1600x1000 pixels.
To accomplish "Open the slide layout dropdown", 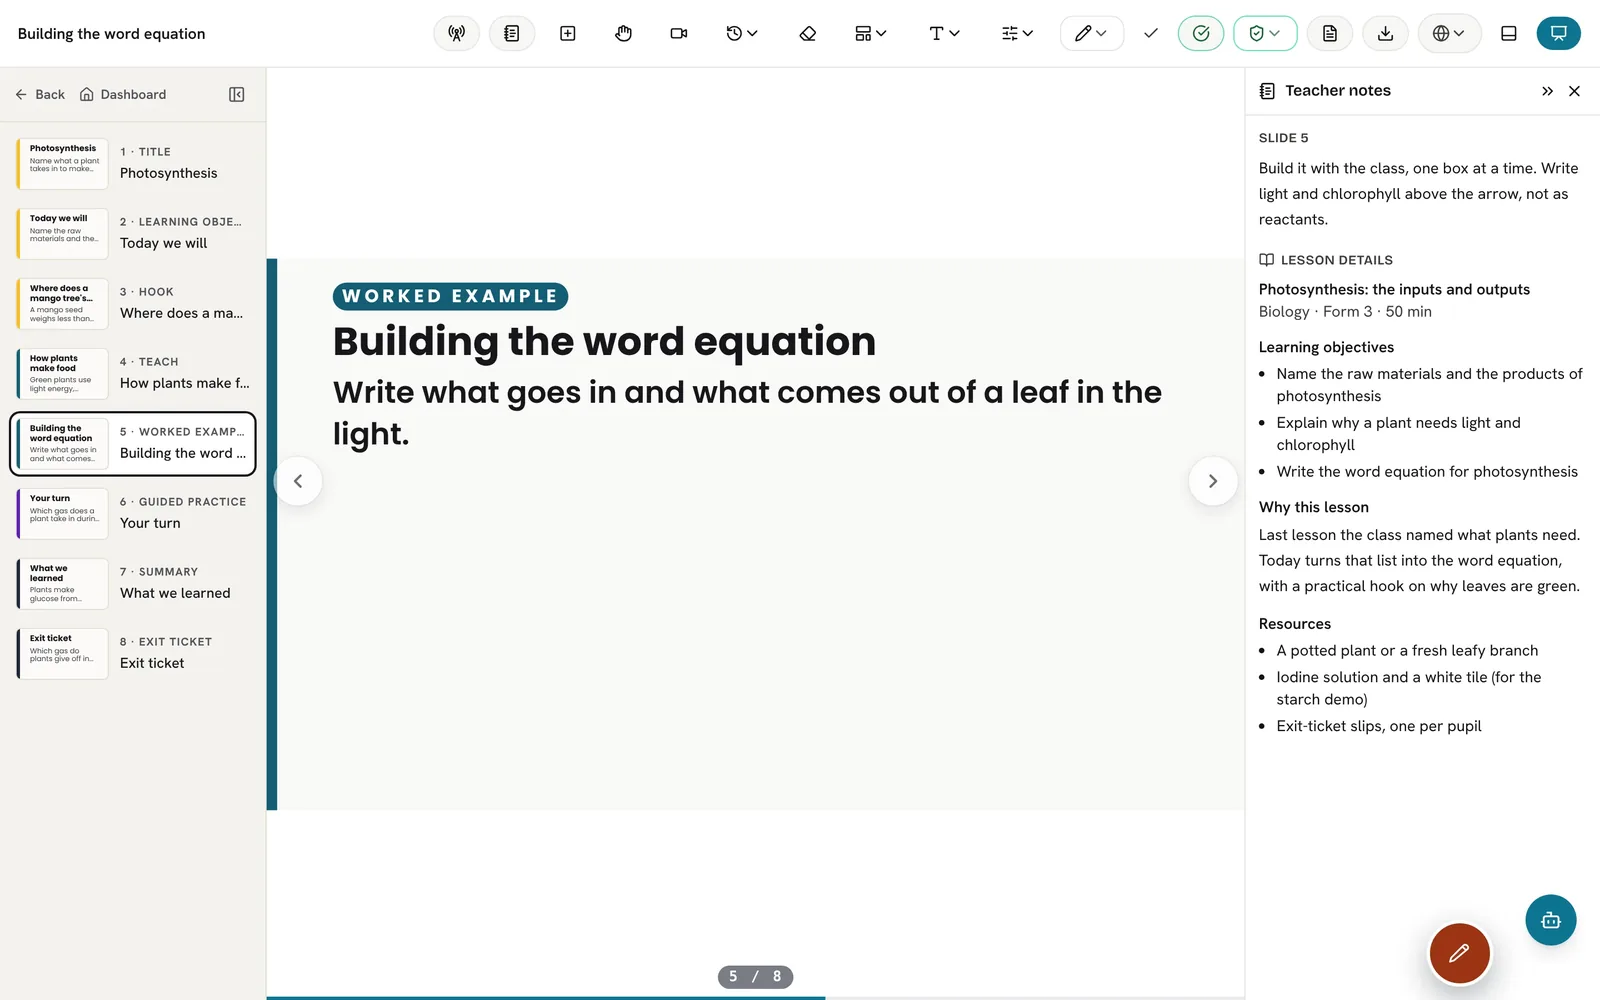I will pos(871,33).
